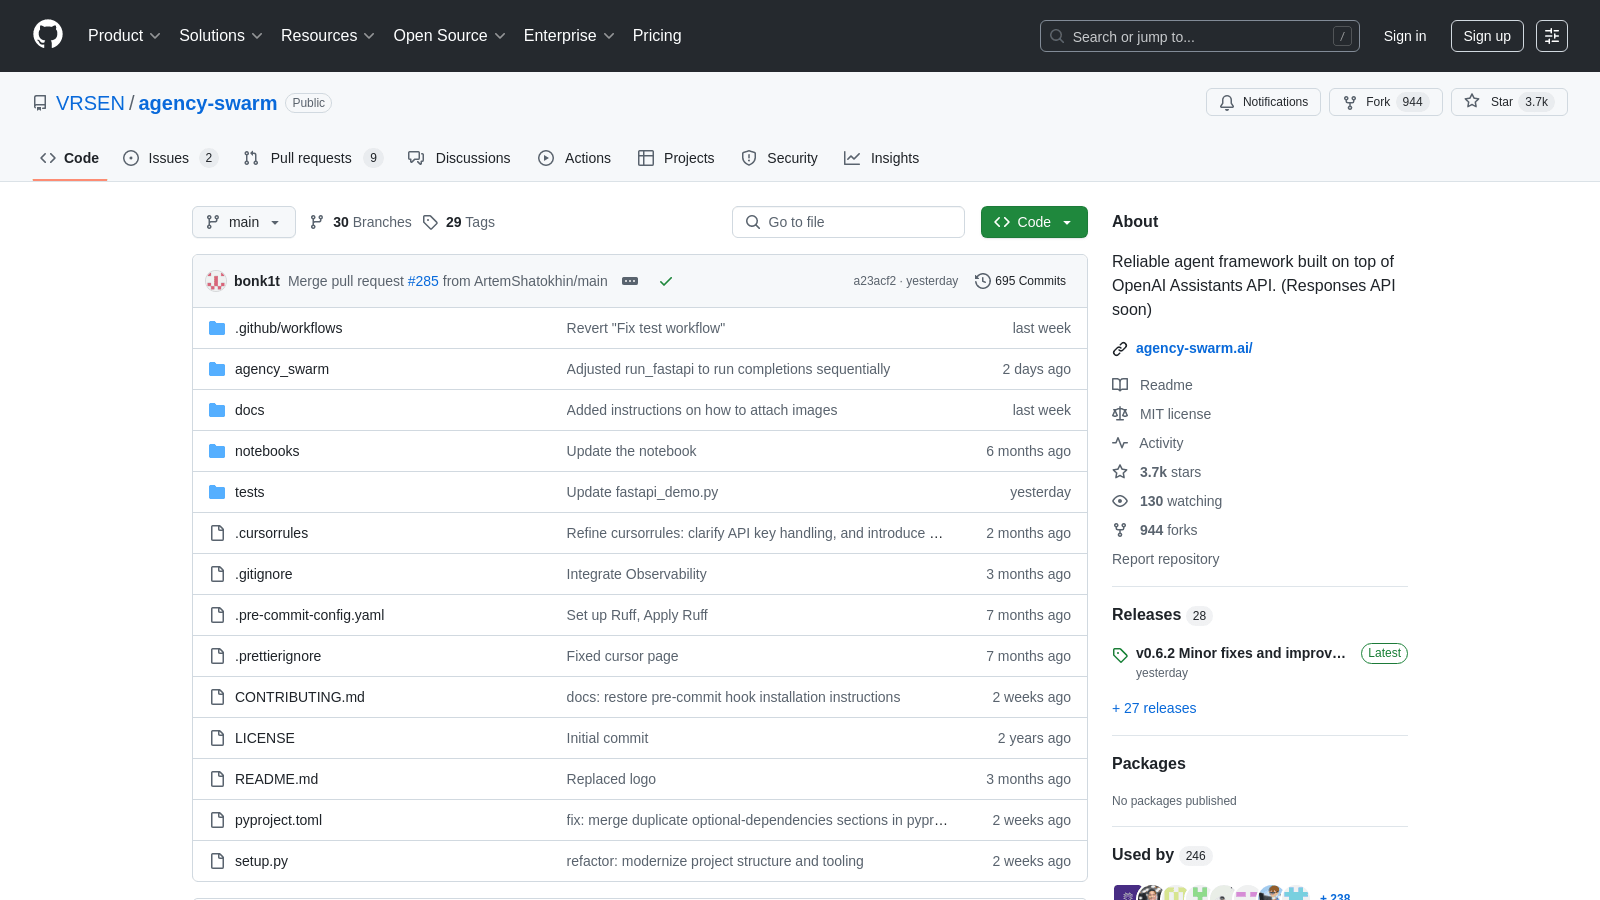Open pull request #285 link

tap(423, 281)
